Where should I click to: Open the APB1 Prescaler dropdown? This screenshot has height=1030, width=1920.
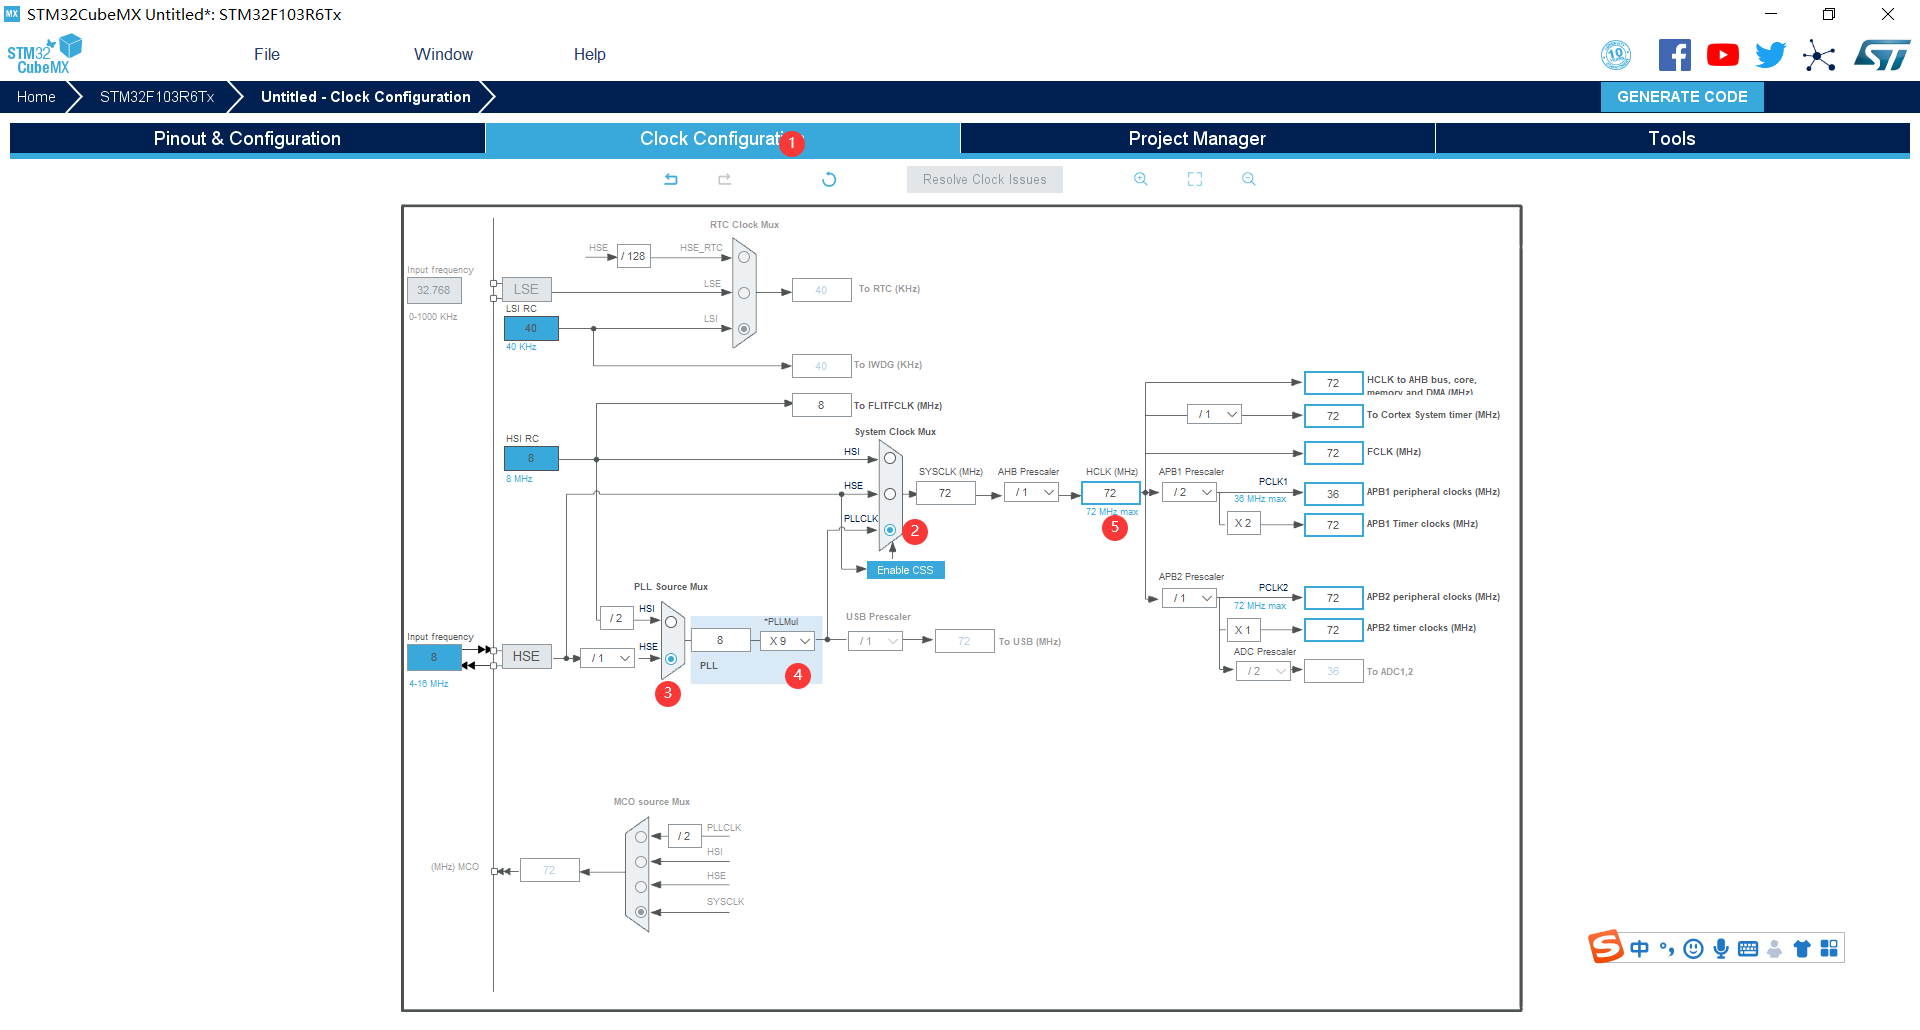(1189, 493)
